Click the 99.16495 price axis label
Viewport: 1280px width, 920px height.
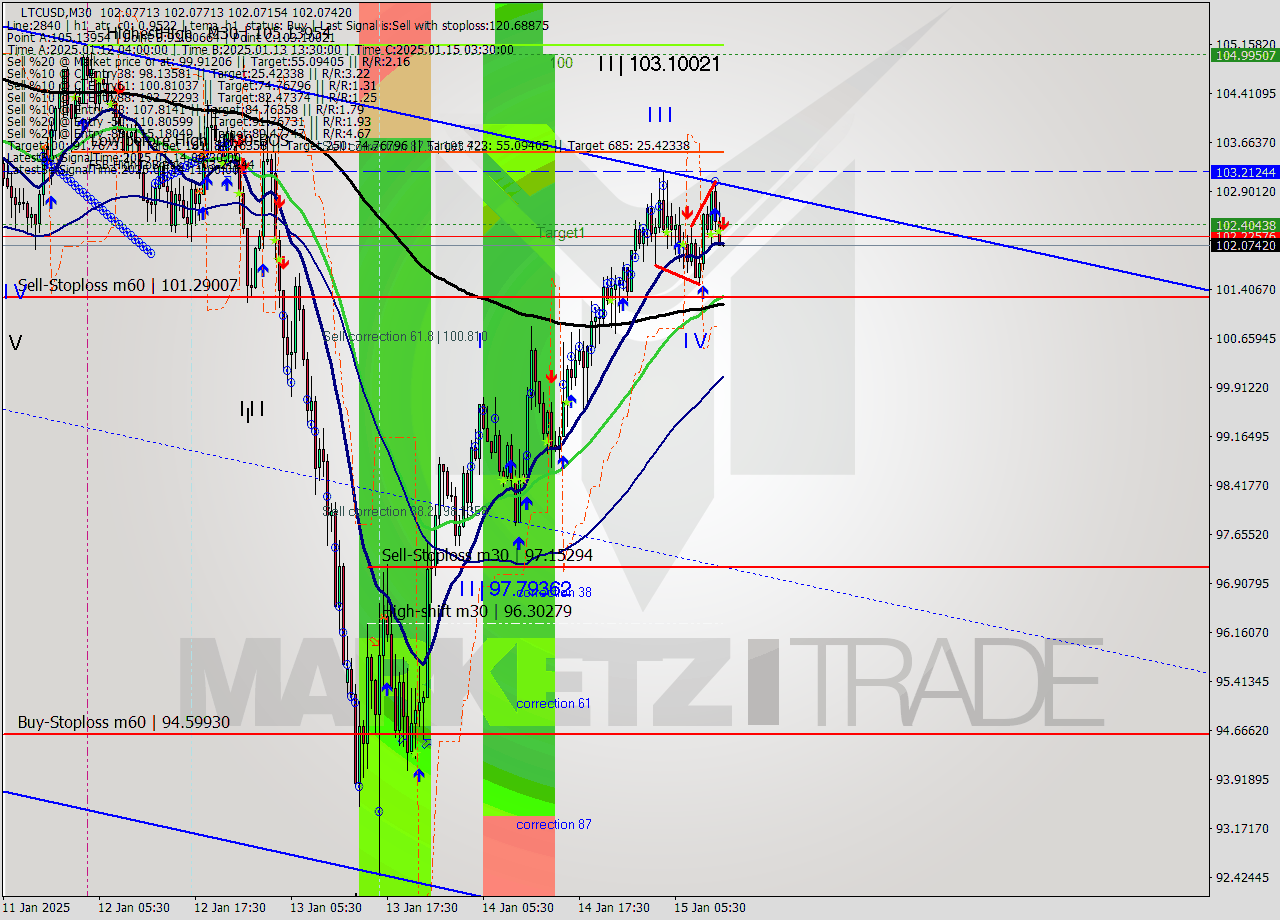tap(1241, 436)
